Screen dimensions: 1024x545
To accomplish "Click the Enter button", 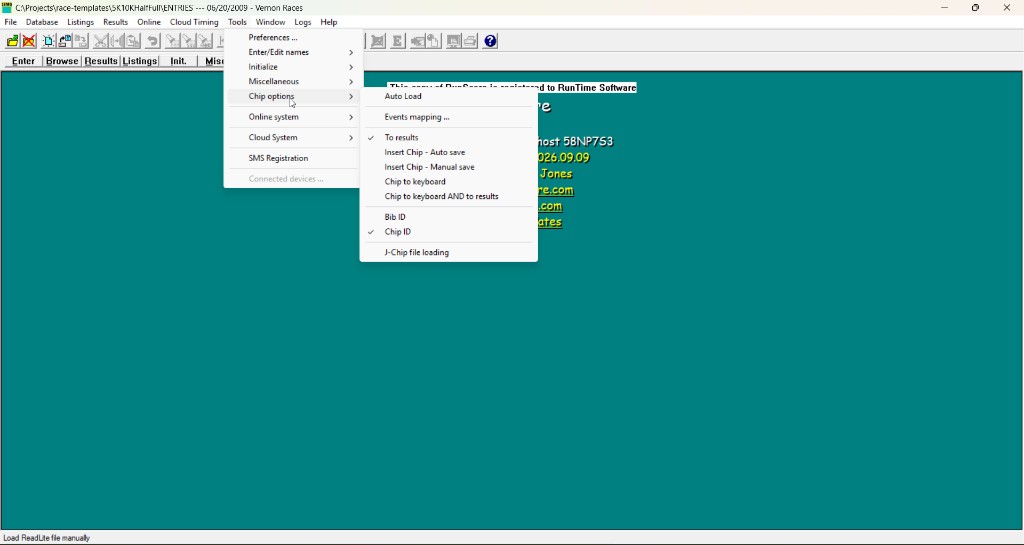I will point(24,61).
